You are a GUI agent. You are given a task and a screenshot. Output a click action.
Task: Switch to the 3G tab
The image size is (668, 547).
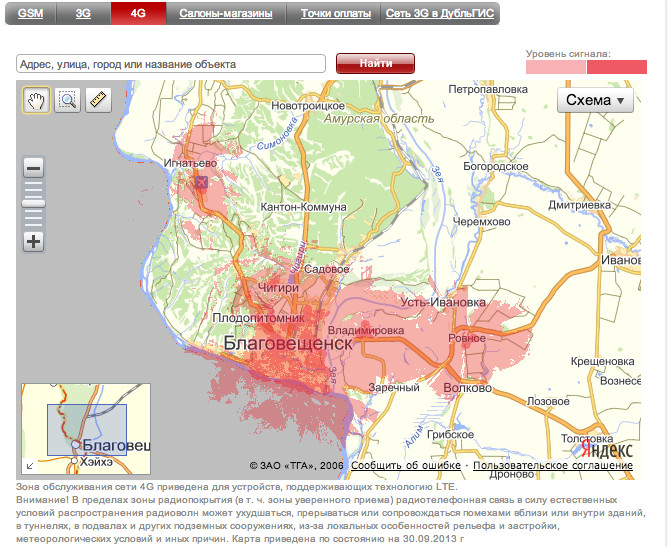tap(82, 14)
